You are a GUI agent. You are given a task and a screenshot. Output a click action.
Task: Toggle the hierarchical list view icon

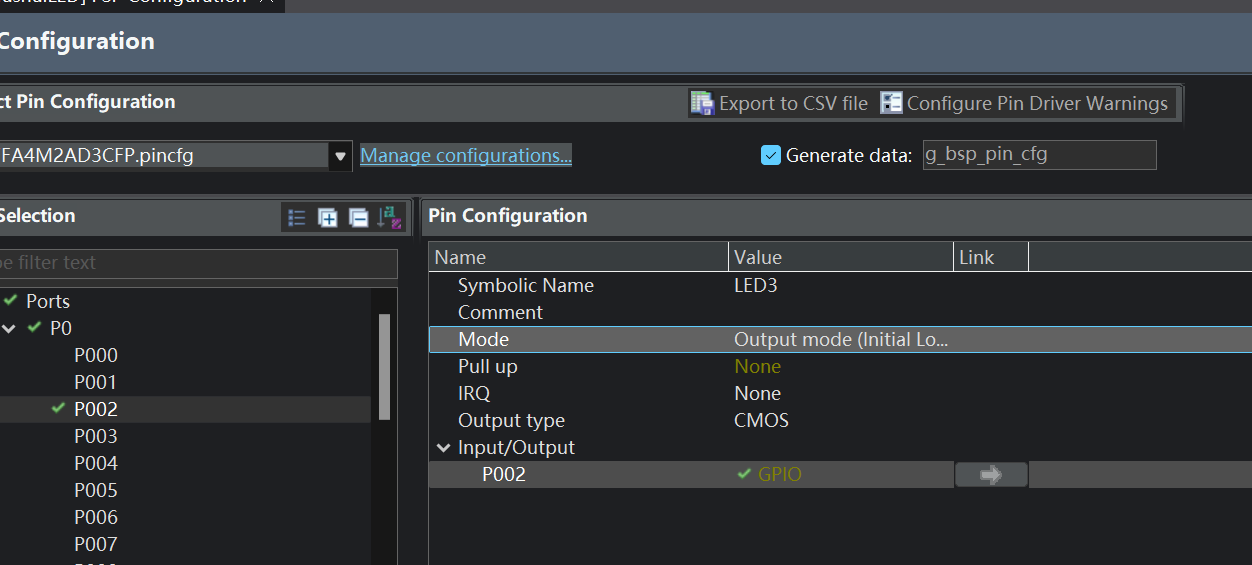click(x=297, y=217)
